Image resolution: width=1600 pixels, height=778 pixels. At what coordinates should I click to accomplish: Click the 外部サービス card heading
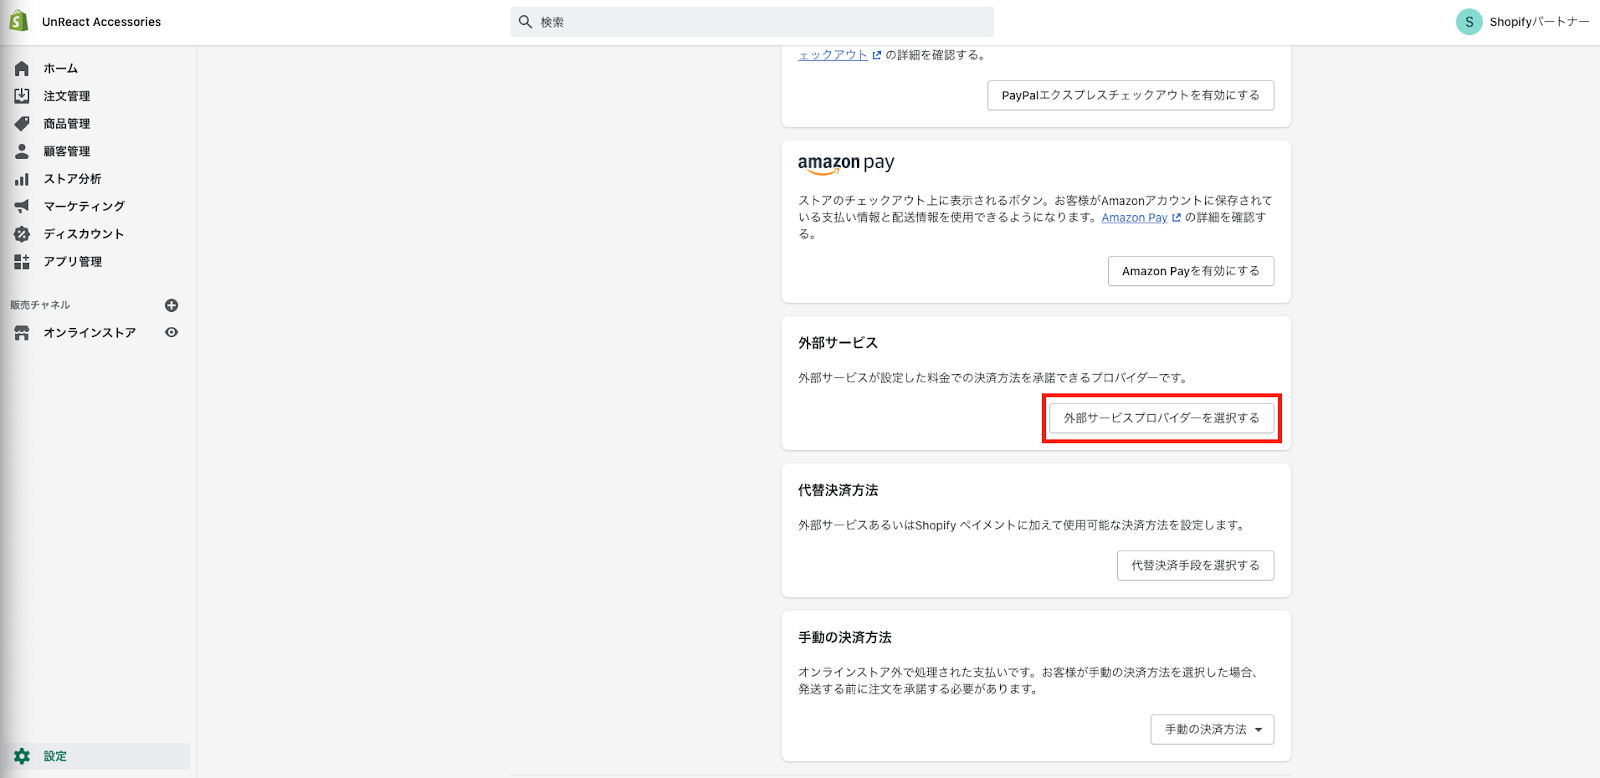[838, 343]
